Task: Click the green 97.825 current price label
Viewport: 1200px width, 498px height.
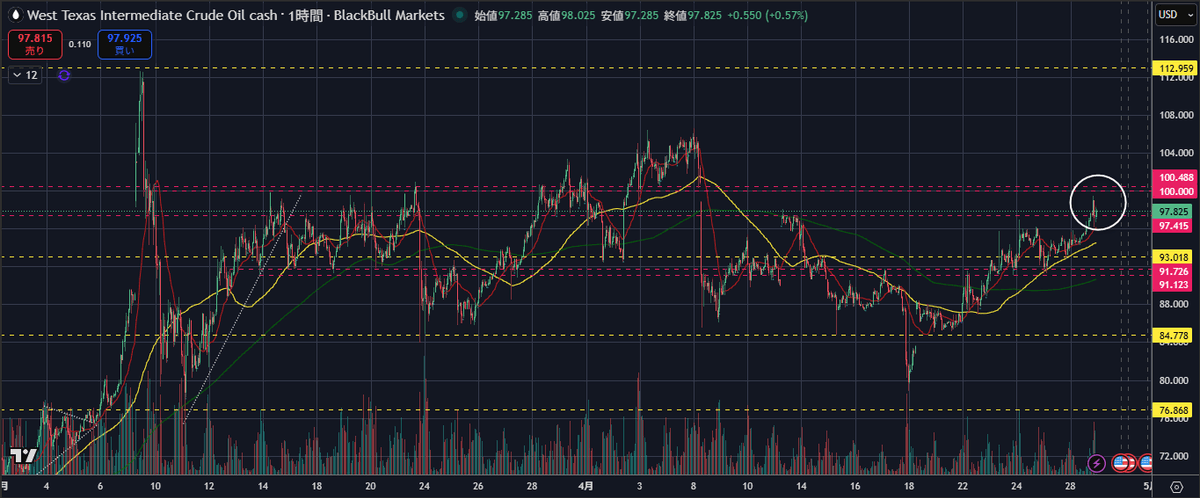Action: [1174, 212]
